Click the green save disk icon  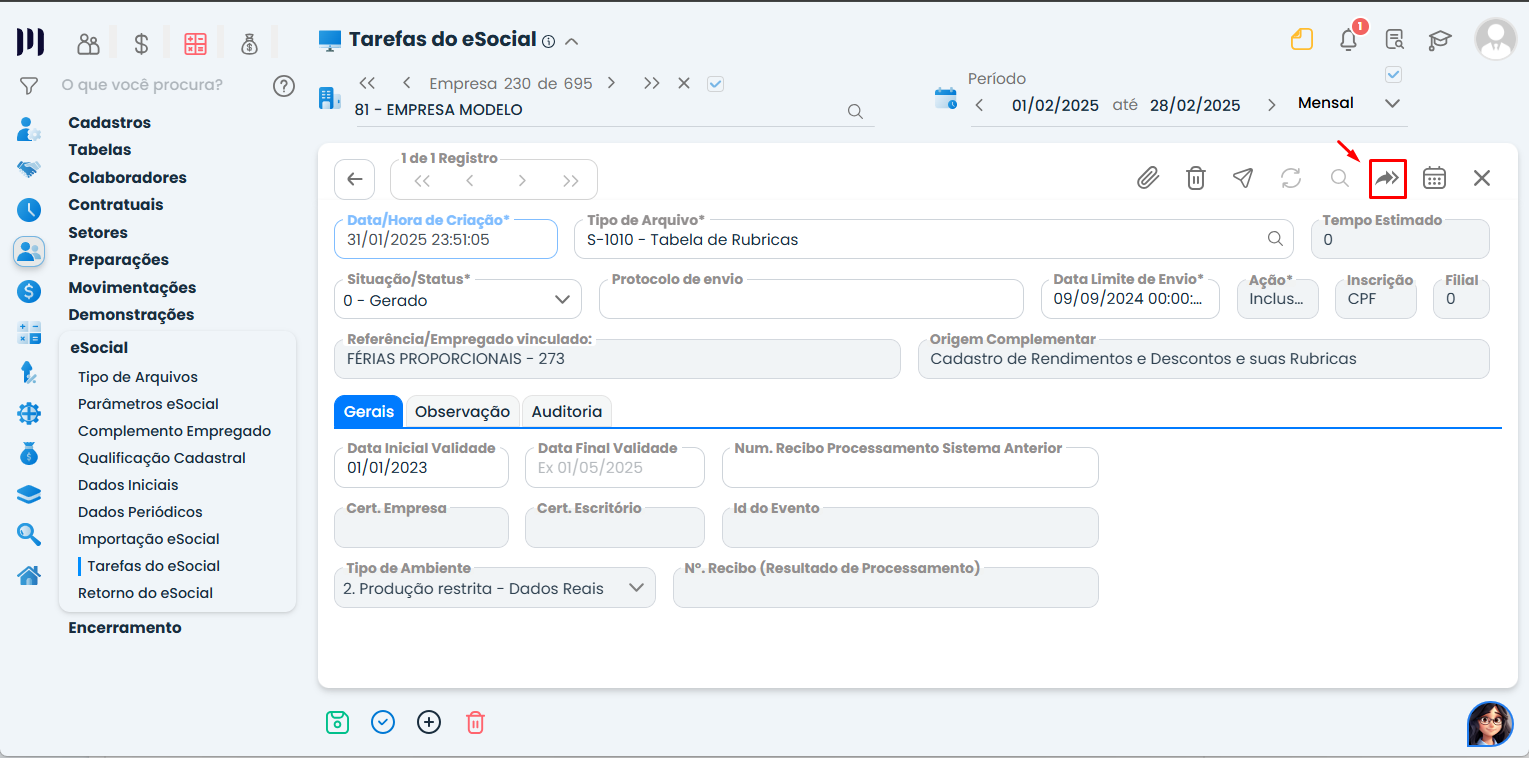[338, 722]
